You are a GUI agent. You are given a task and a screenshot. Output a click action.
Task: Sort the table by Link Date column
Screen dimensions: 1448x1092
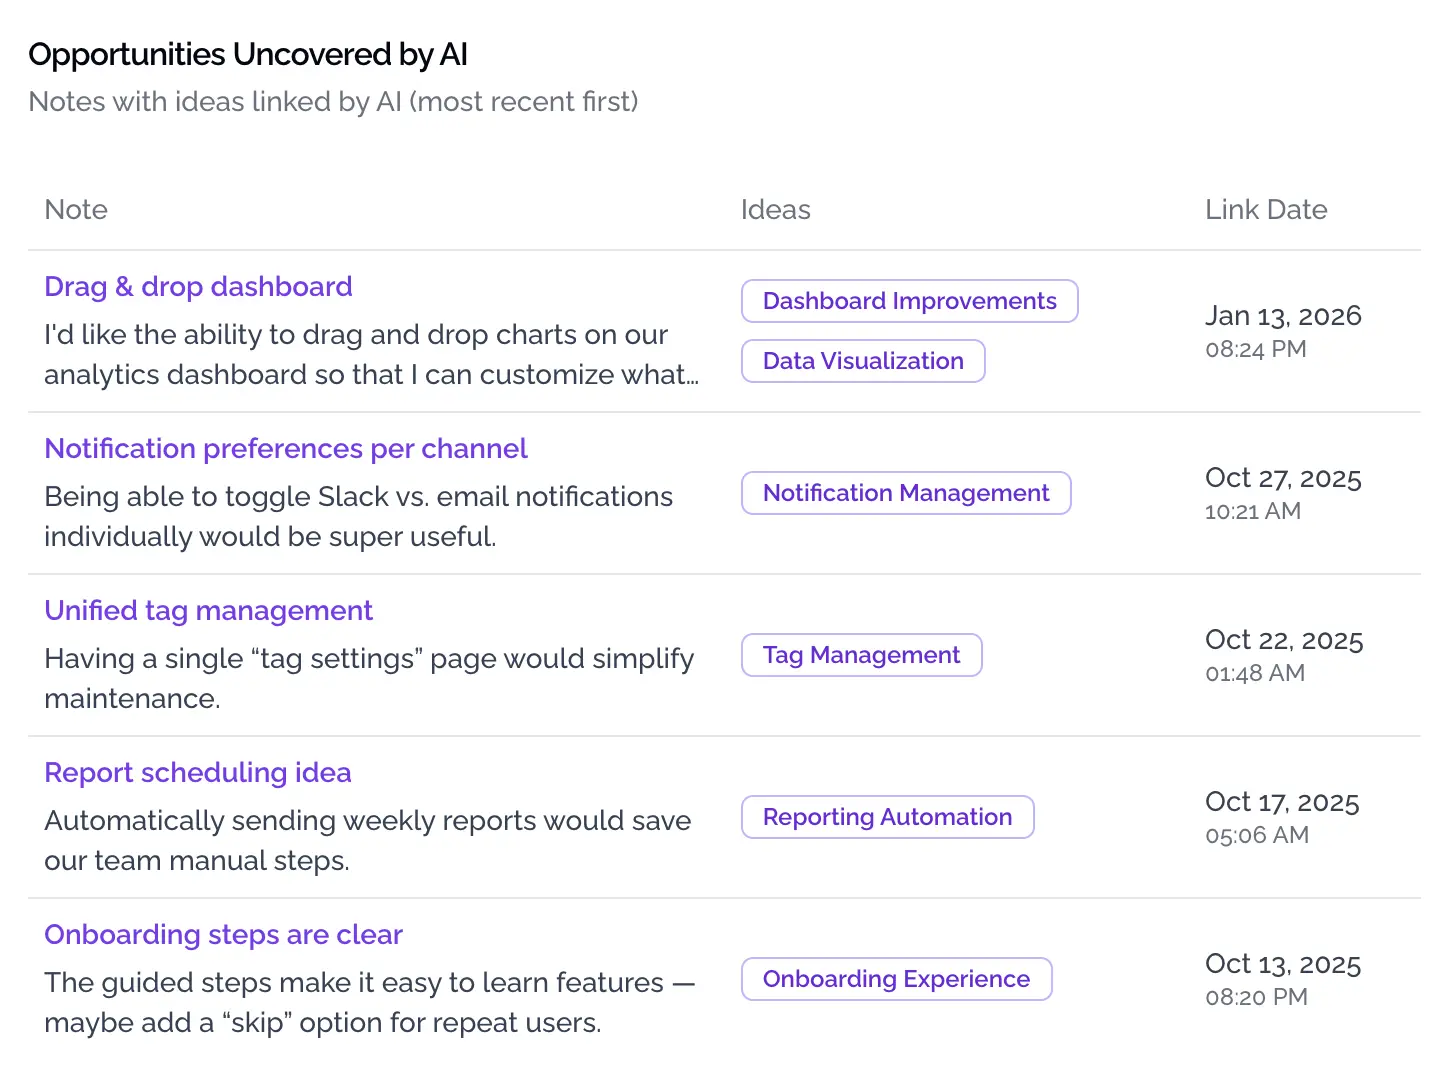tap(1266, 209)
